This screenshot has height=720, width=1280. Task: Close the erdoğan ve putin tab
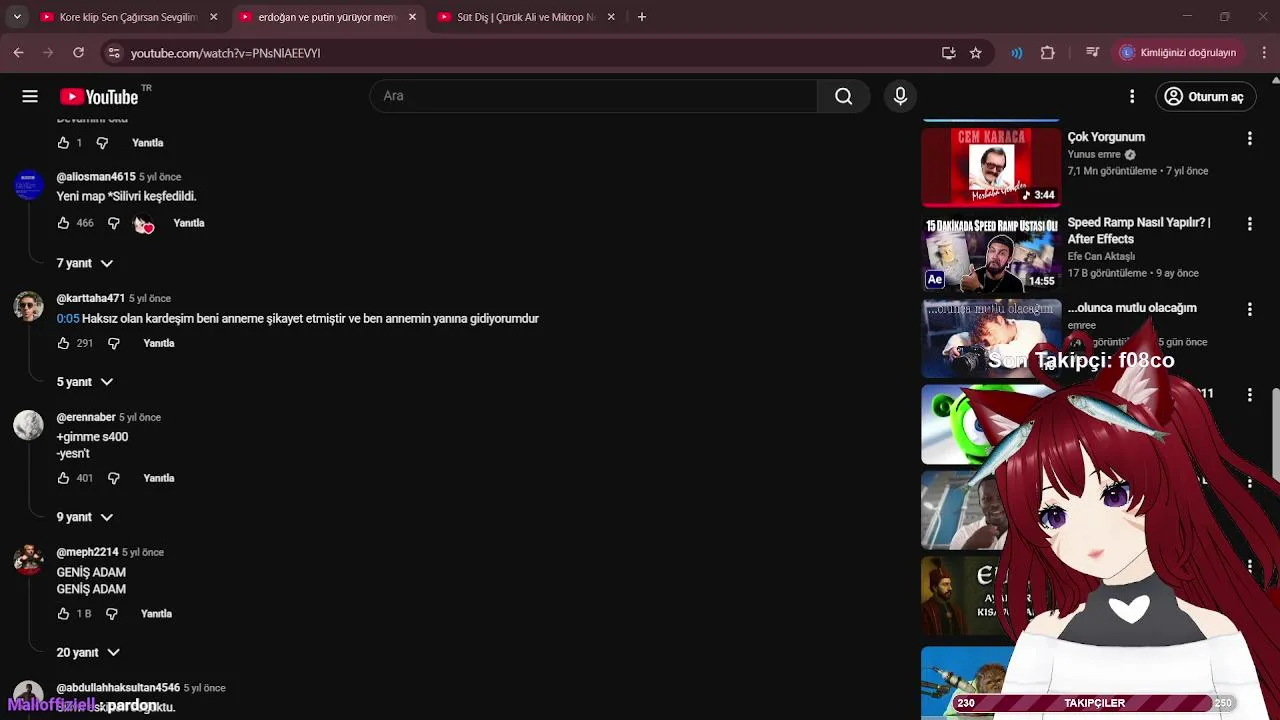coord(412,17)
